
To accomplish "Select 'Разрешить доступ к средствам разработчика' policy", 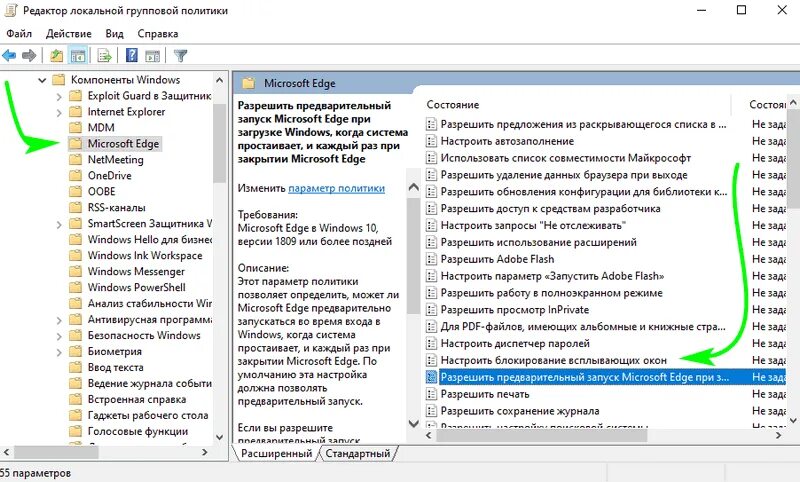I will (x=551, y=209).
